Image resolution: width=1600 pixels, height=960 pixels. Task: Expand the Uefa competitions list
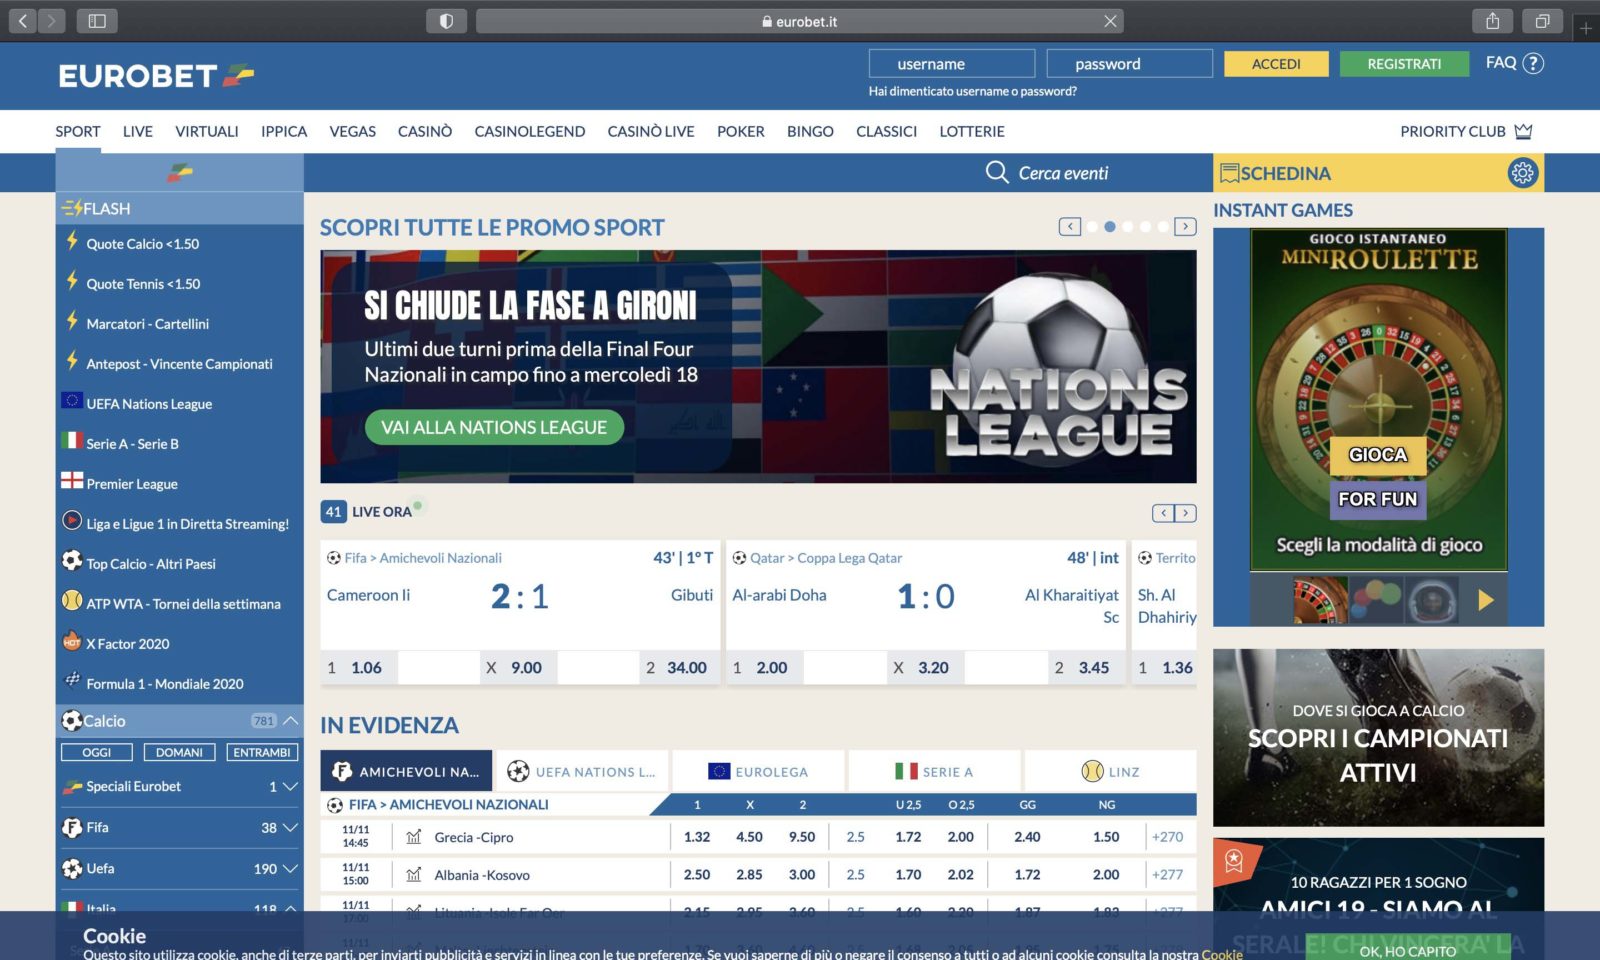(x=289, y=869)
